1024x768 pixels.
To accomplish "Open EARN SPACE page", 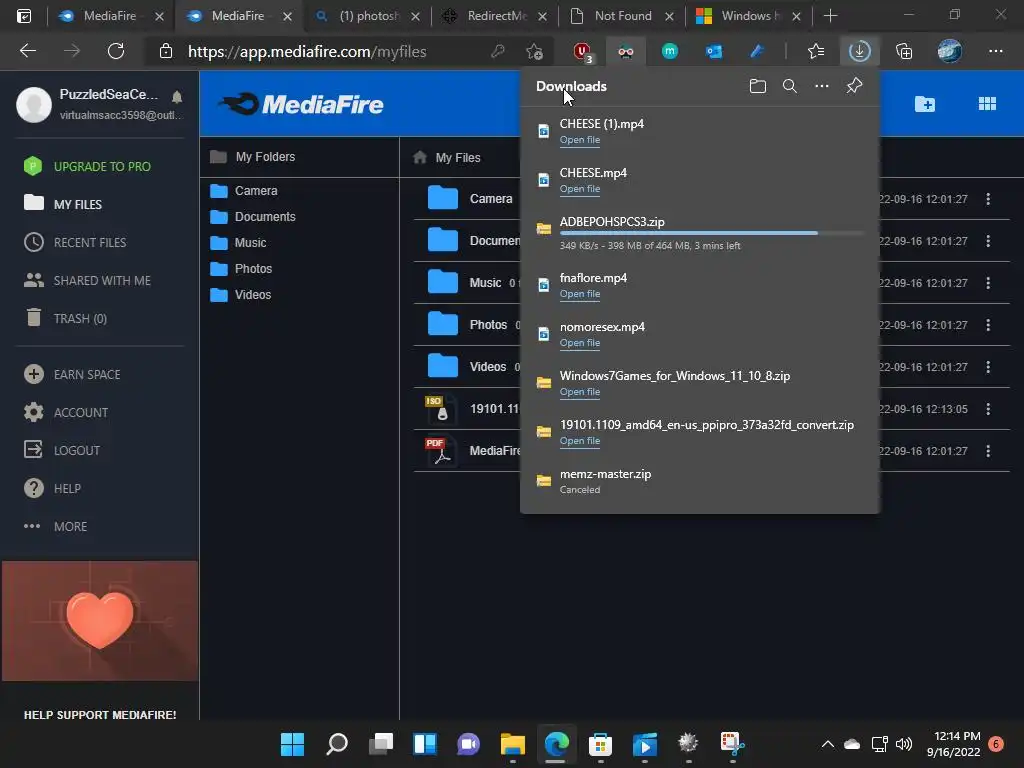I will [x=72, y=374].
